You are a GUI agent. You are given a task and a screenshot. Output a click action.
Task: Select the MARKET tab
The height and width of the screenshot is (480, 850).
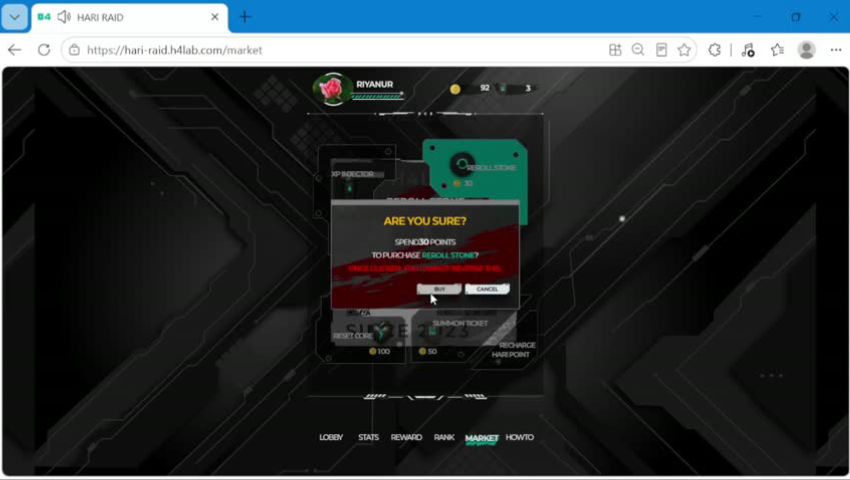point(481,438)
